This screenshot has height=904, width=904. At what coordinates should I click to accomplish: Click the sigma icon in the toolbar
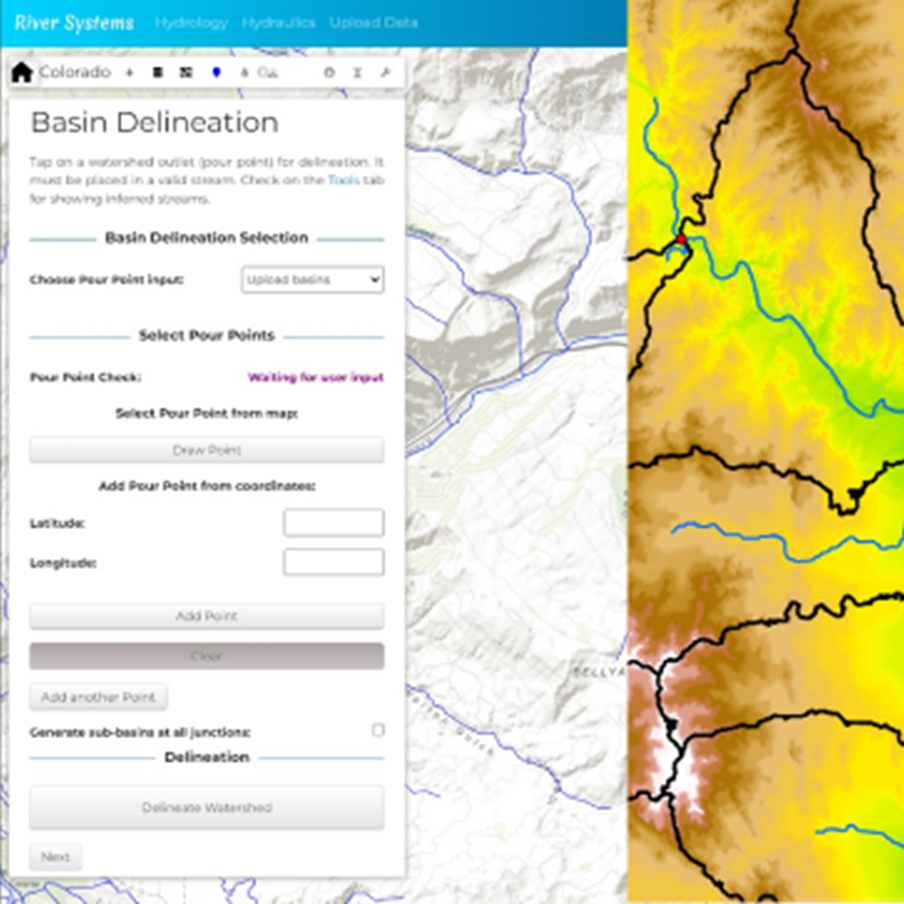pos(356,73)
